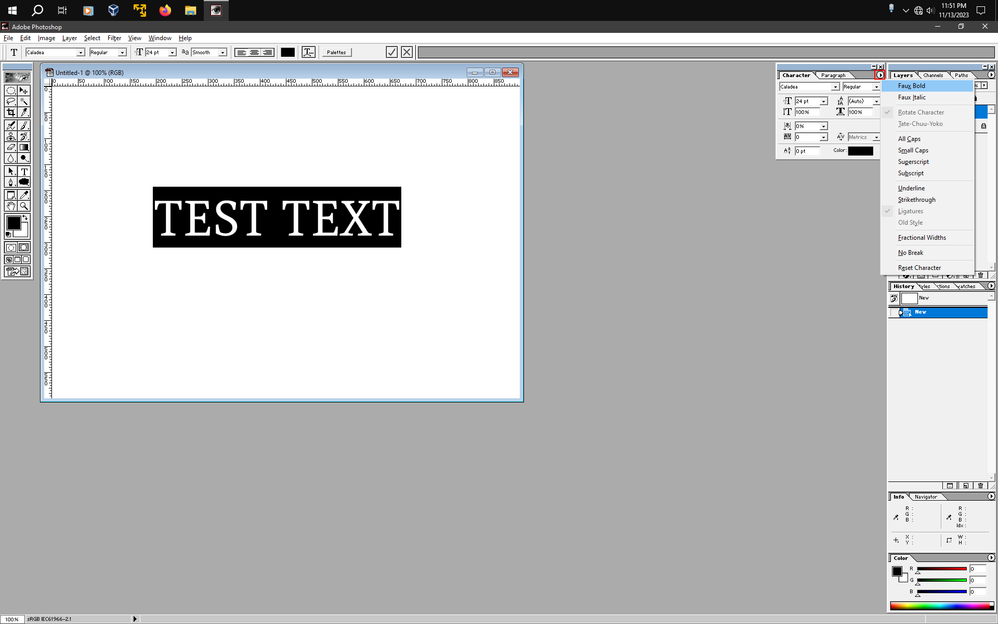Open the Layer menu

pyautogui.click(x=69, y=37)
